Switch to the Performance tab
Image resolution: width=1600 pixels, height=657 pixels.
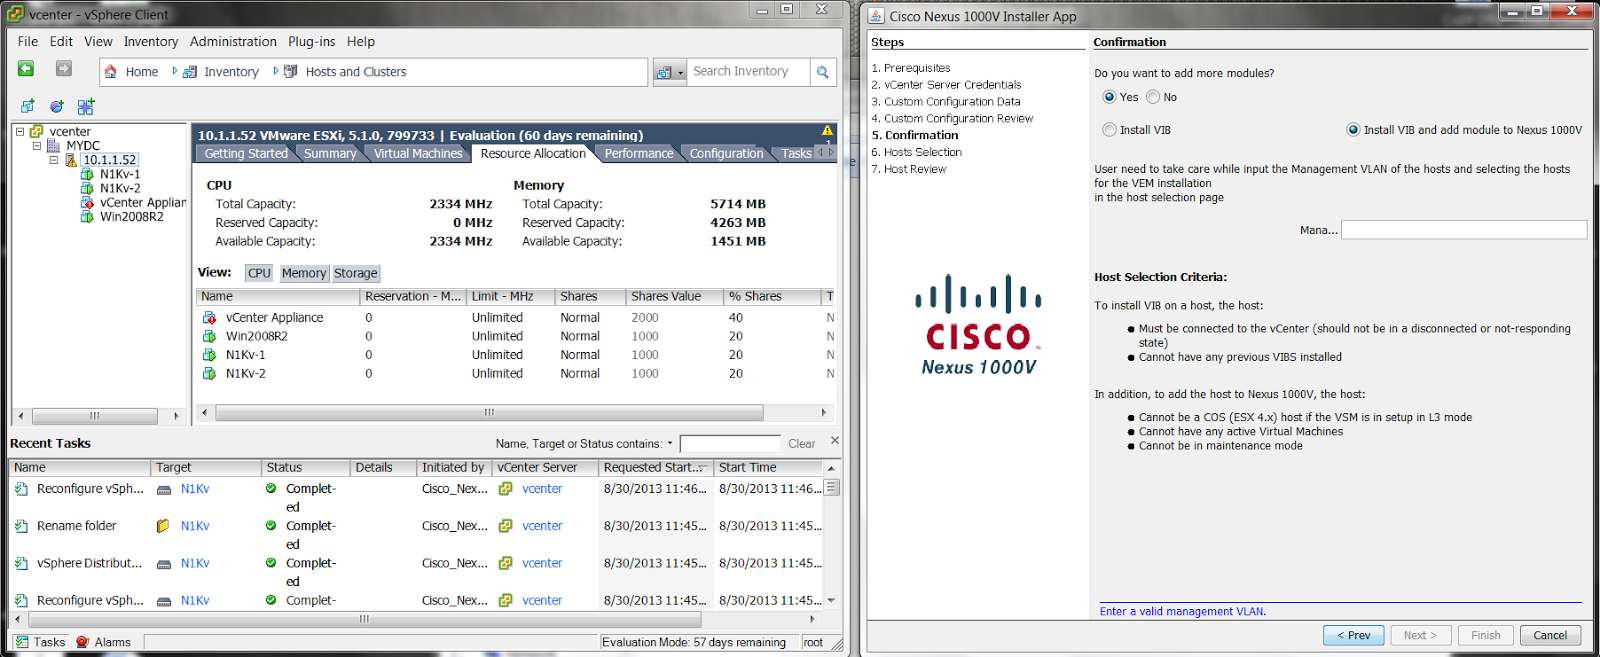tap(639, 154)
